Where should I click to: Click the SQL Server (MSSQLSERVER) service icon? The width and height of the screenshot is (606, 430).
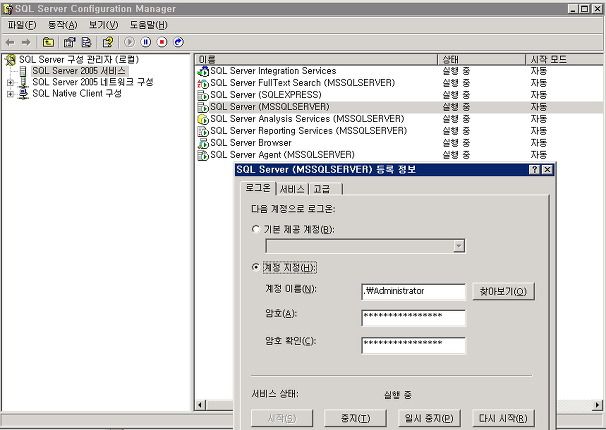pos(203,107)
